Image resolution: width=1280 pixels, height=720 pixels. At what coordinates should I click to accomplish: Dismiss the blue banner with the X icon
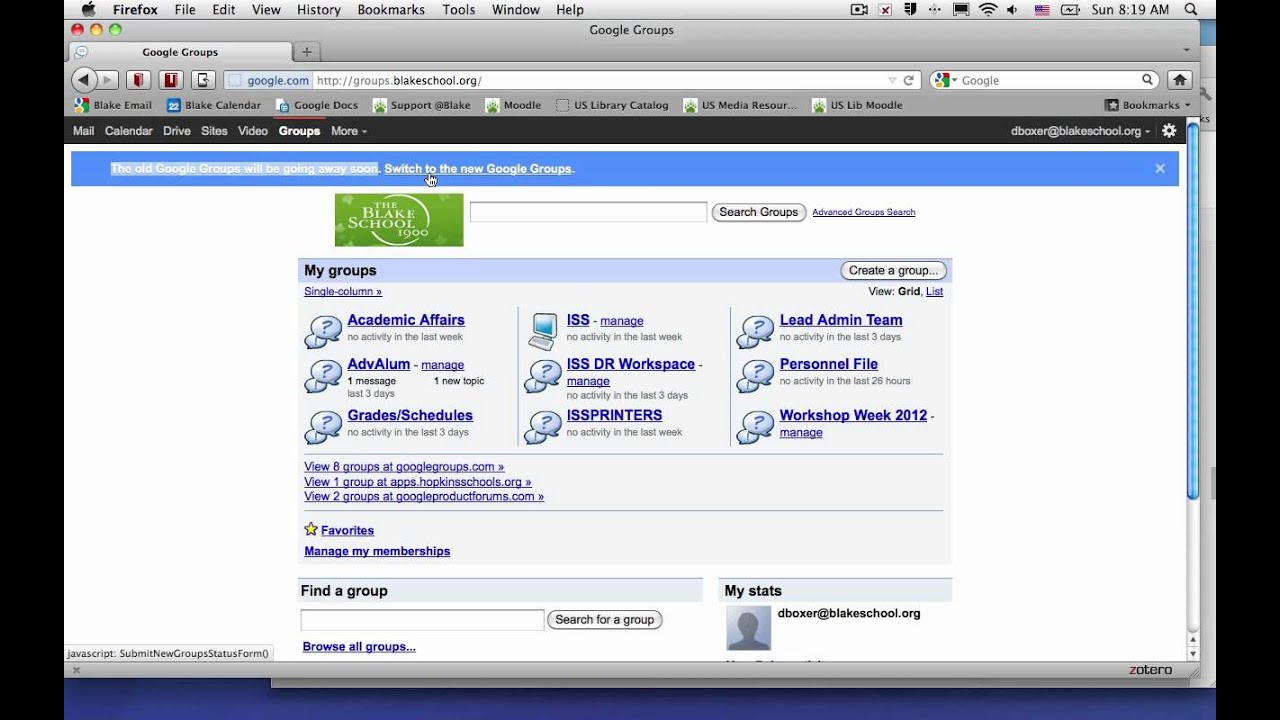click(1160, 168)
